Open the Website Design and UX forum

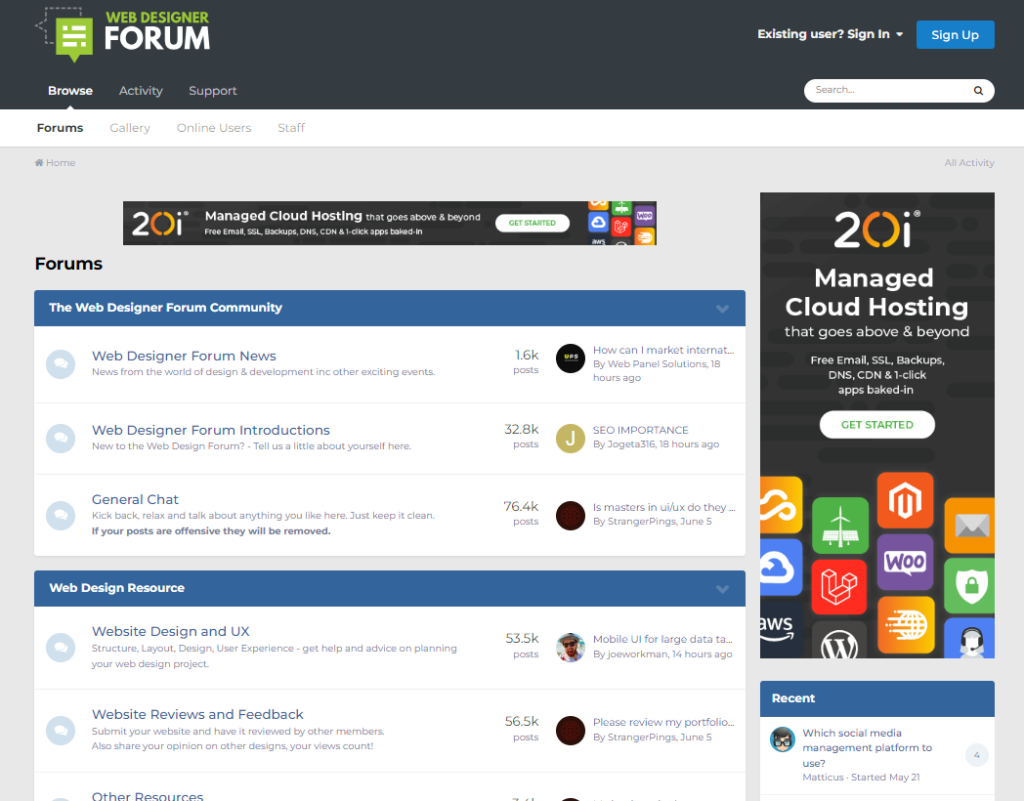pyautogui.click(x=171, y=631)
